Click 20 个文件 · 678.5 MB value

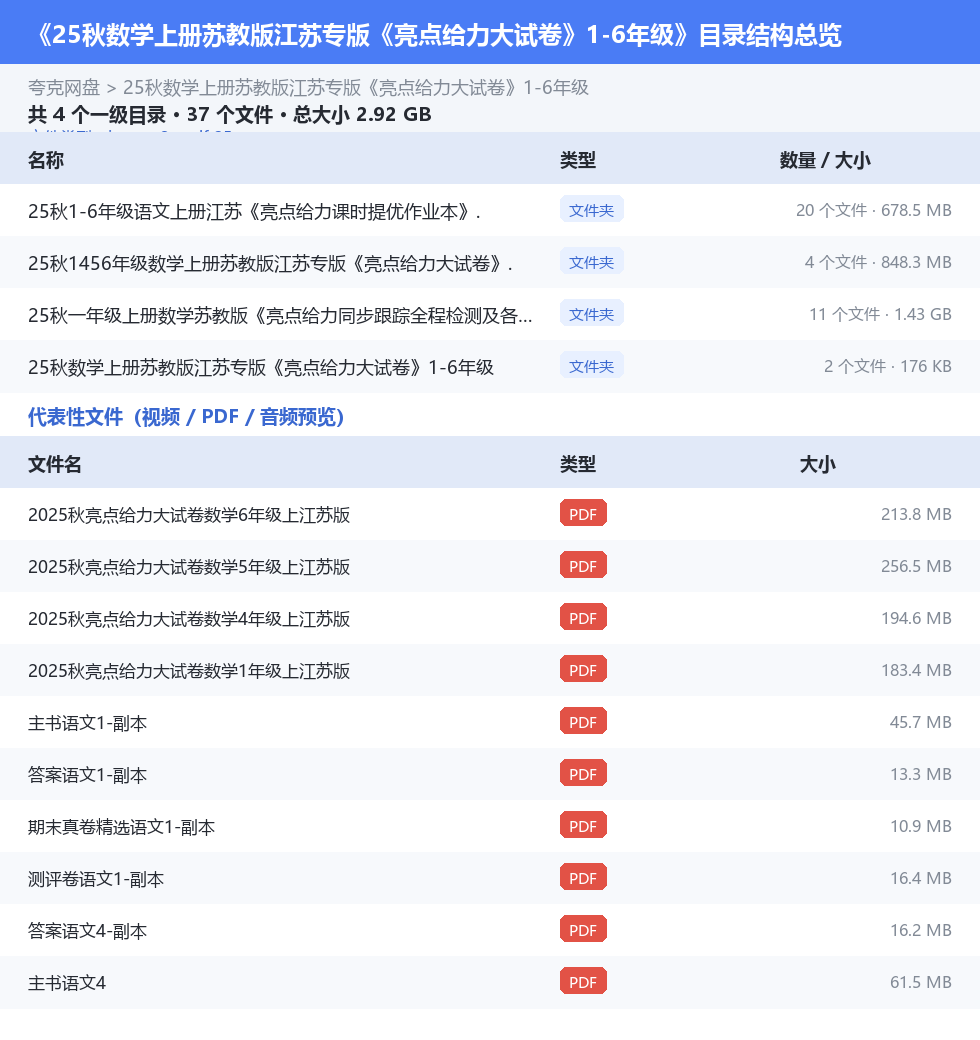click(x=874, y=210)
